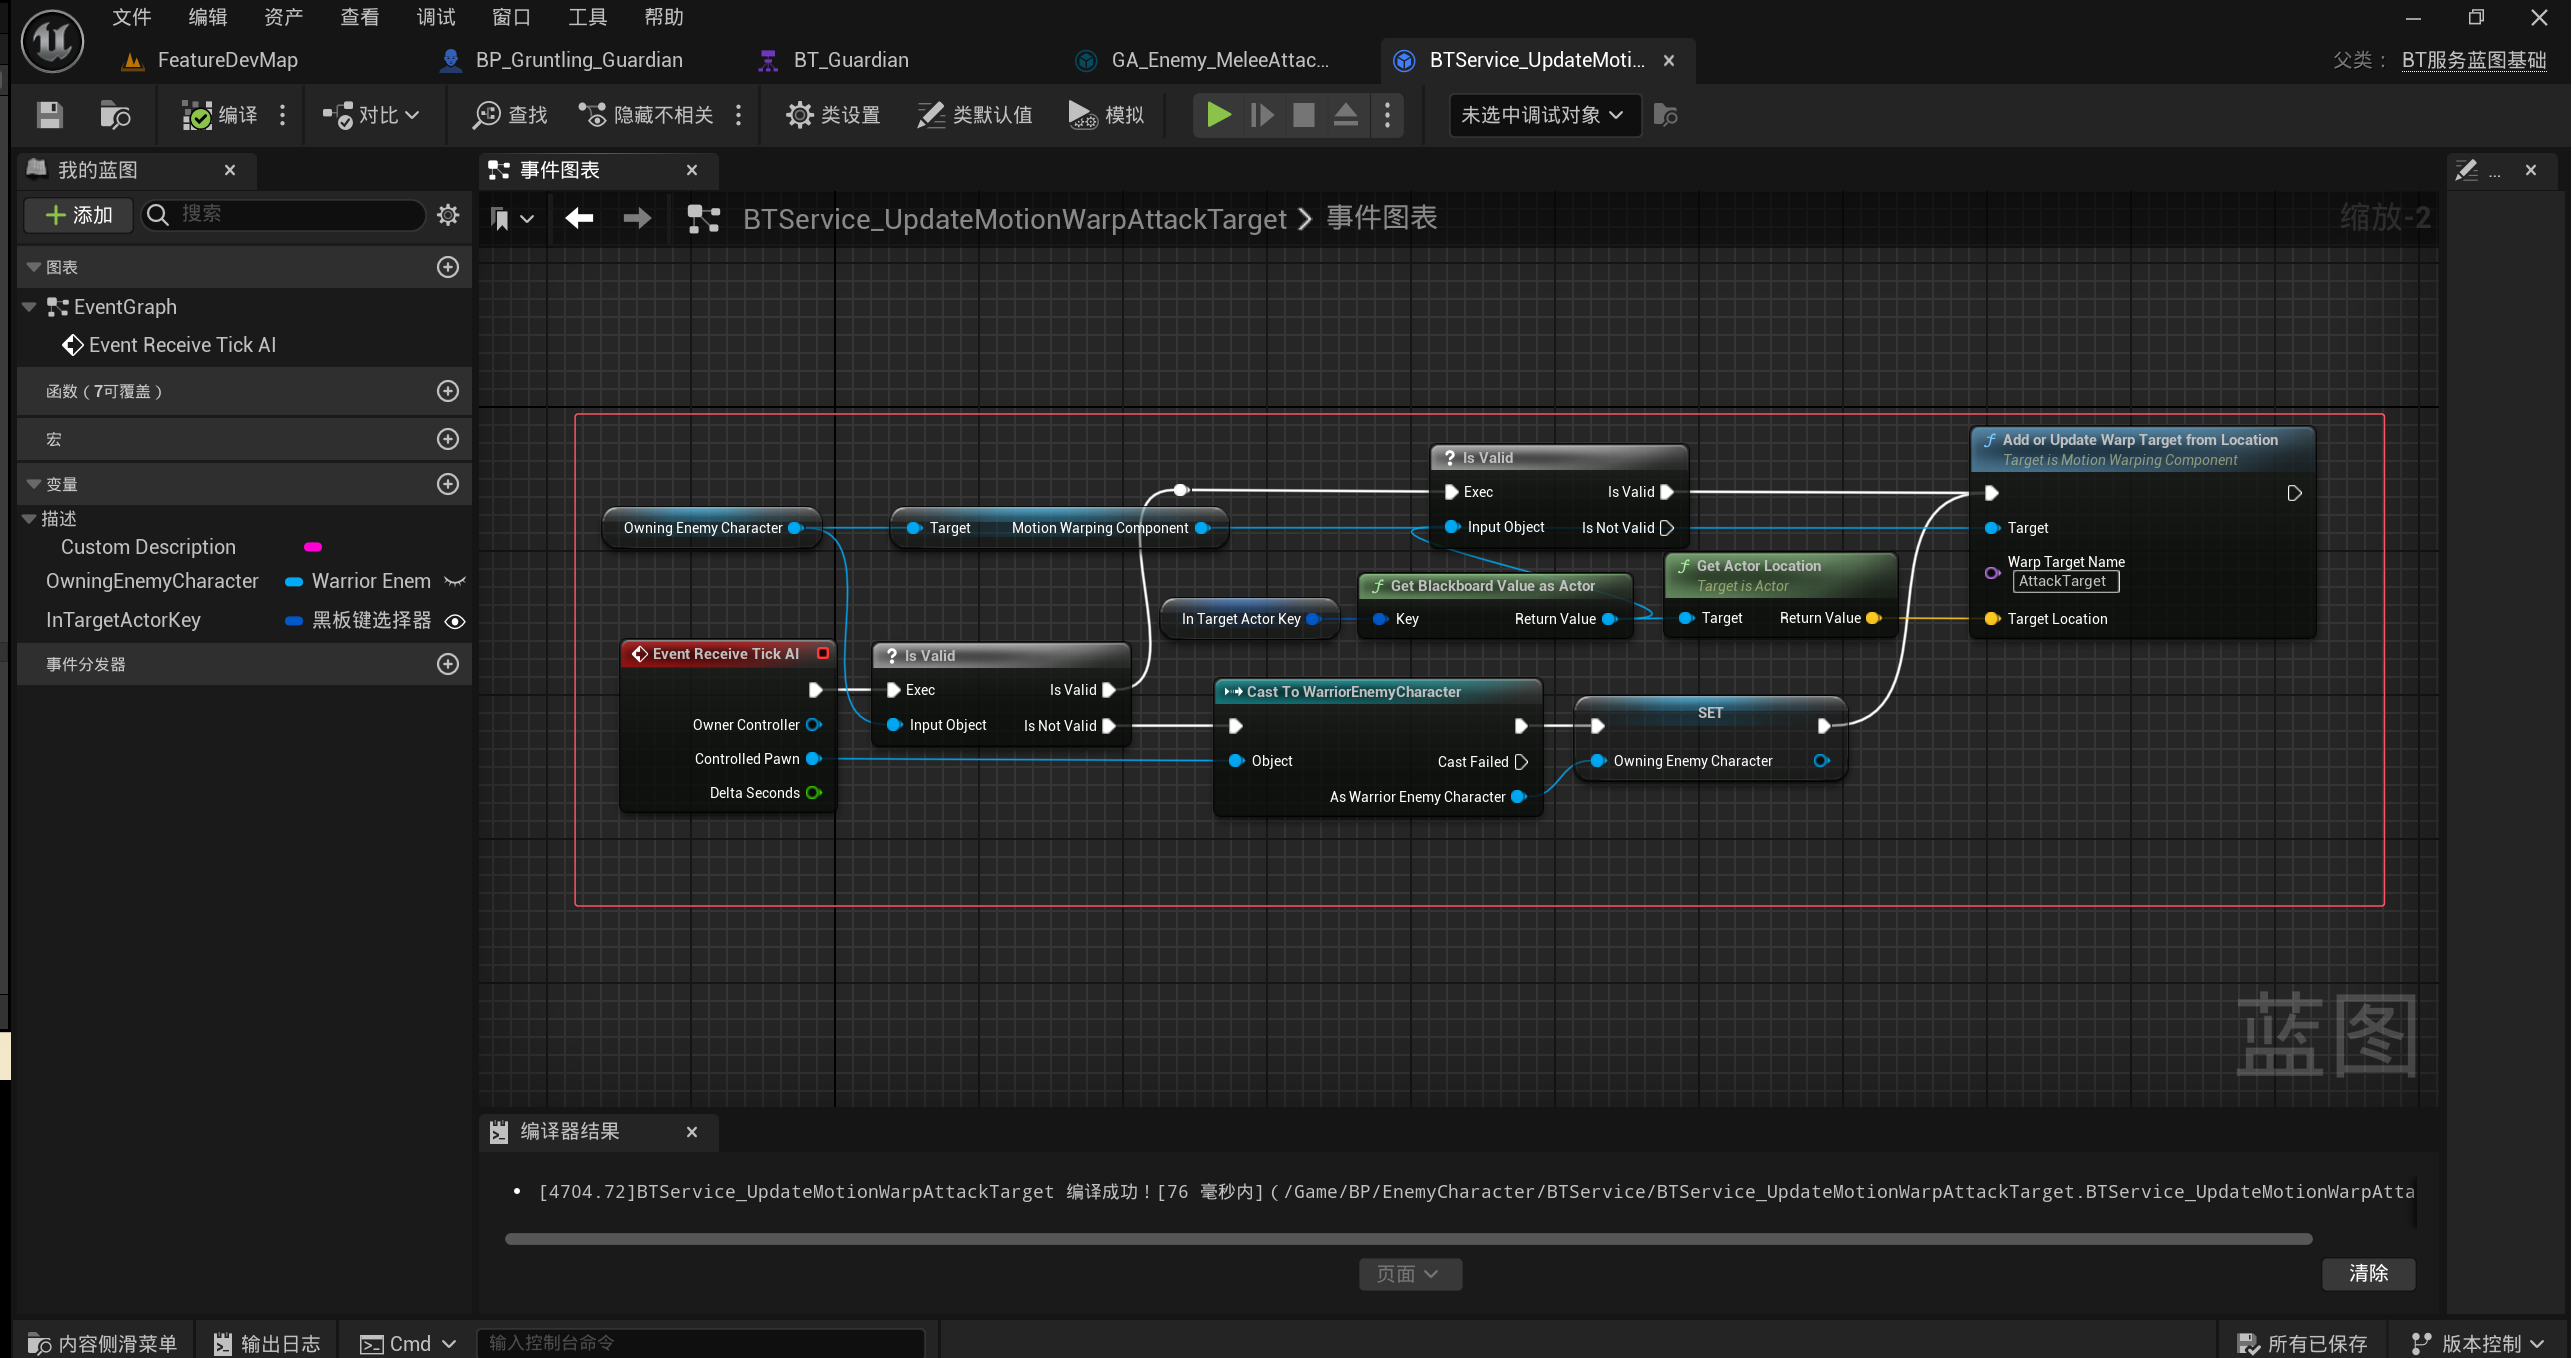Open the 查找 find tool
The image size is (2572, 1358).
tap(510, 115)
